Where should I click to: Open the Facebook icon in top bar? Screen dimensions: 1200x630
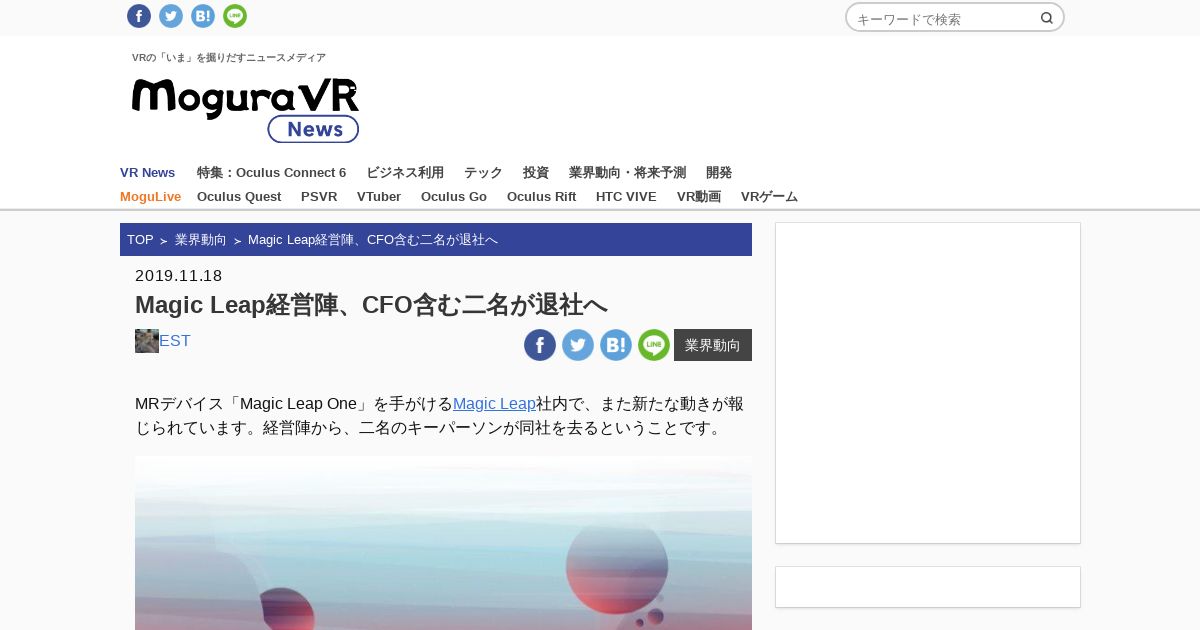139,16
